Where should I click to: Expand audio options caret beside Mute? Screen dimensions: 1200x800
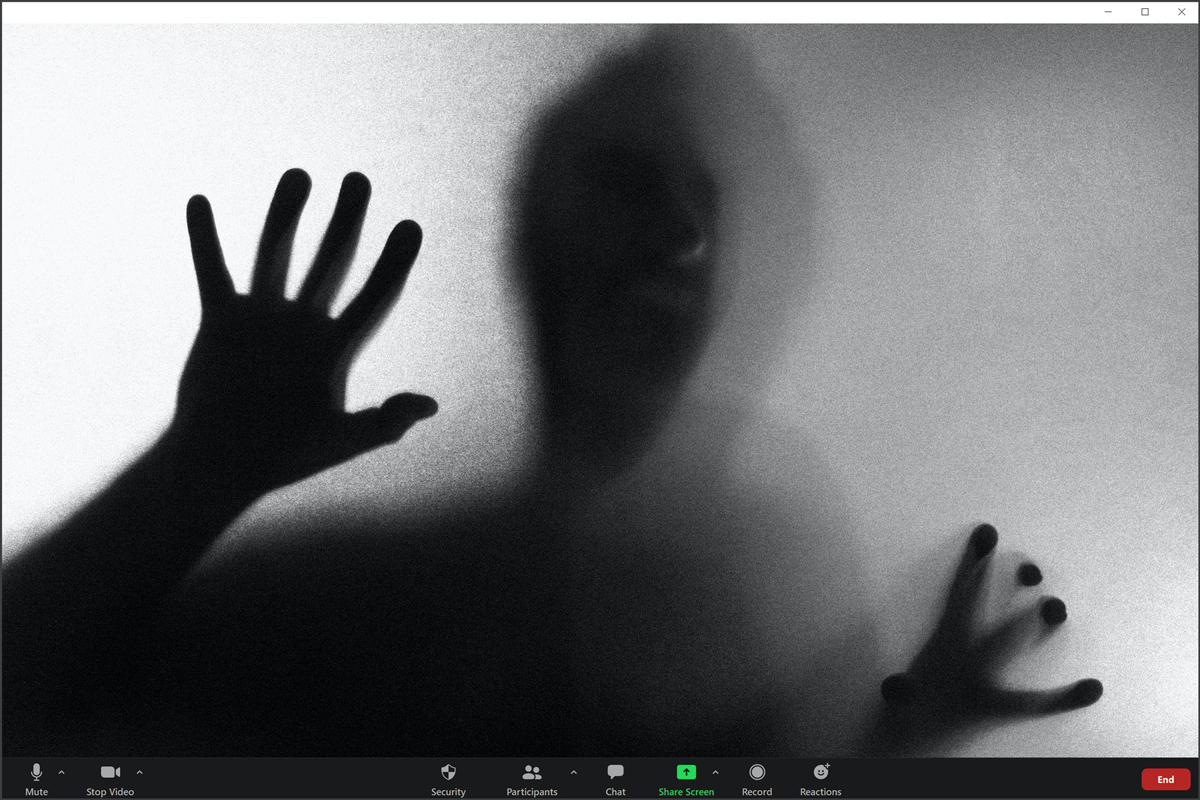click(x=61, y=772)
